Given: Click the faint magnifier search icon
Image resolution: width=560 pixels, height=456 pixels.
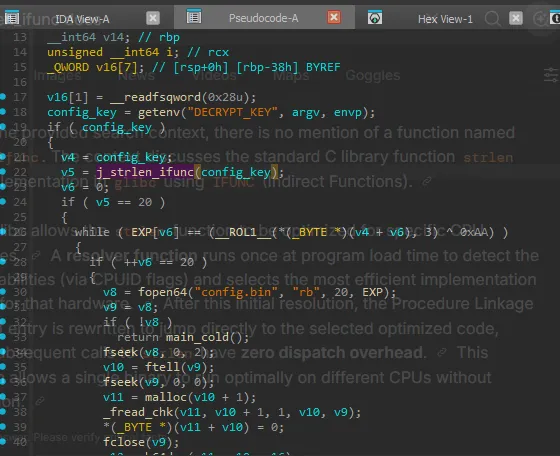Looking at the screenshot, I should pos(493,18).
